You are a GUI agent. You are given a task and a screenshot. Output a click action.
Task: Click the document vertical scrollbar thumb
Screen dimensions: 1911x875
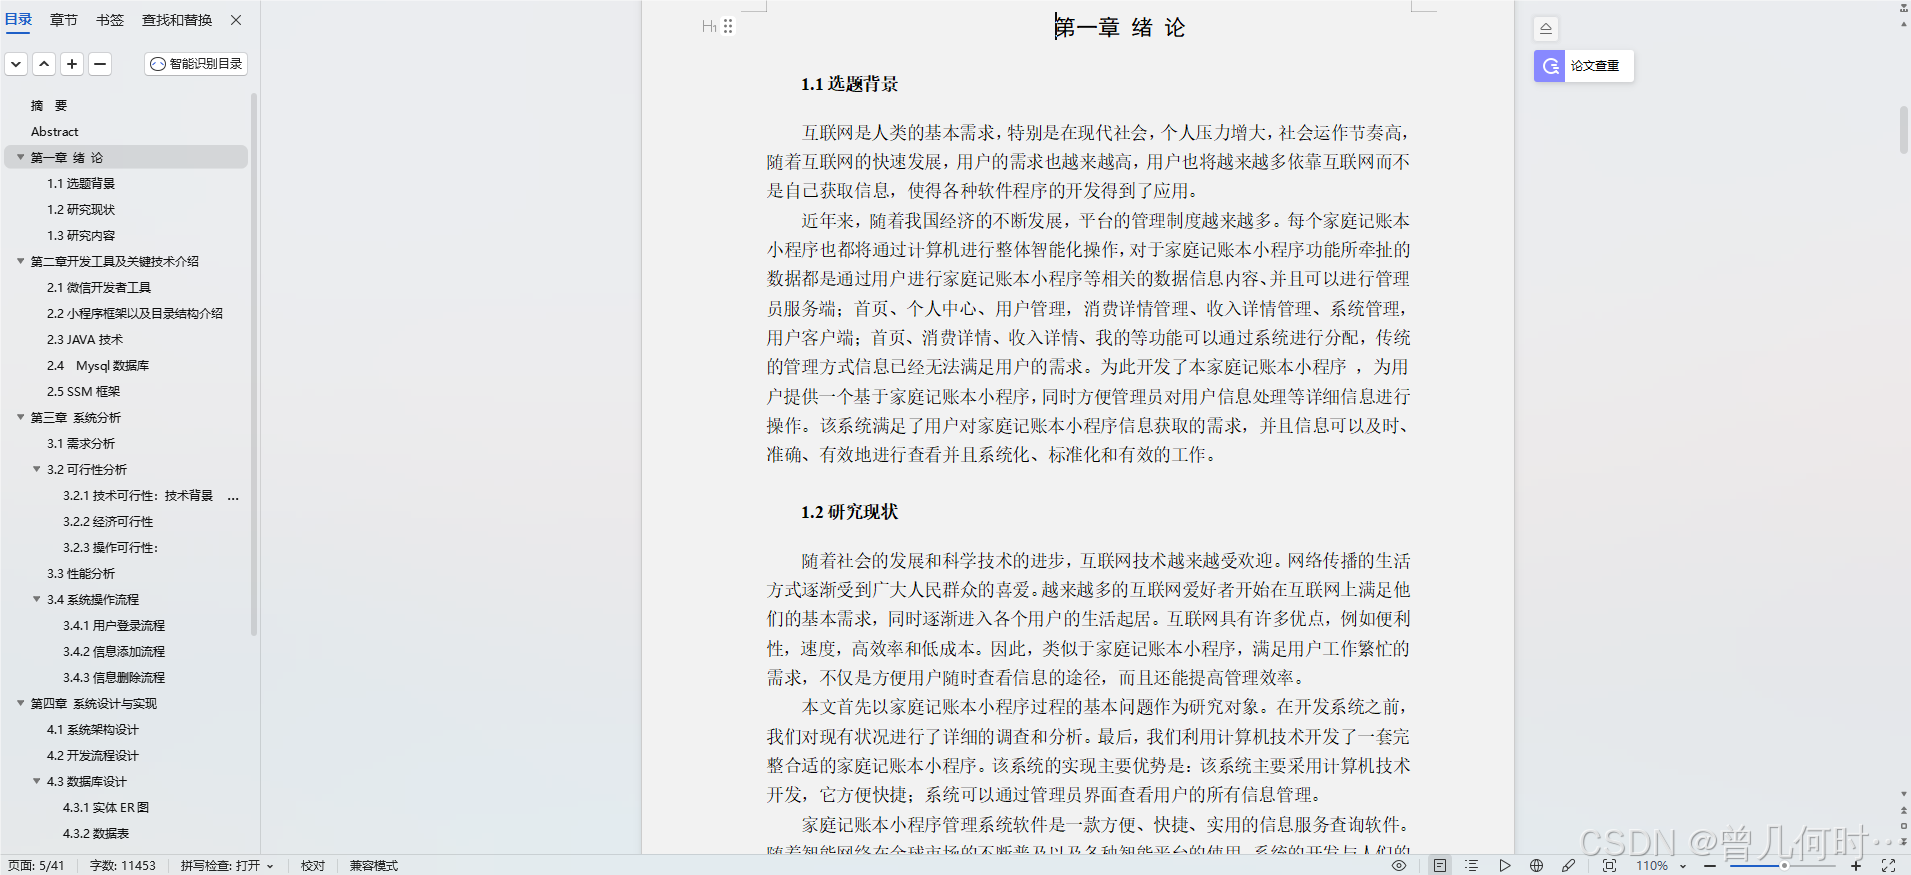tap(1903, 129)
